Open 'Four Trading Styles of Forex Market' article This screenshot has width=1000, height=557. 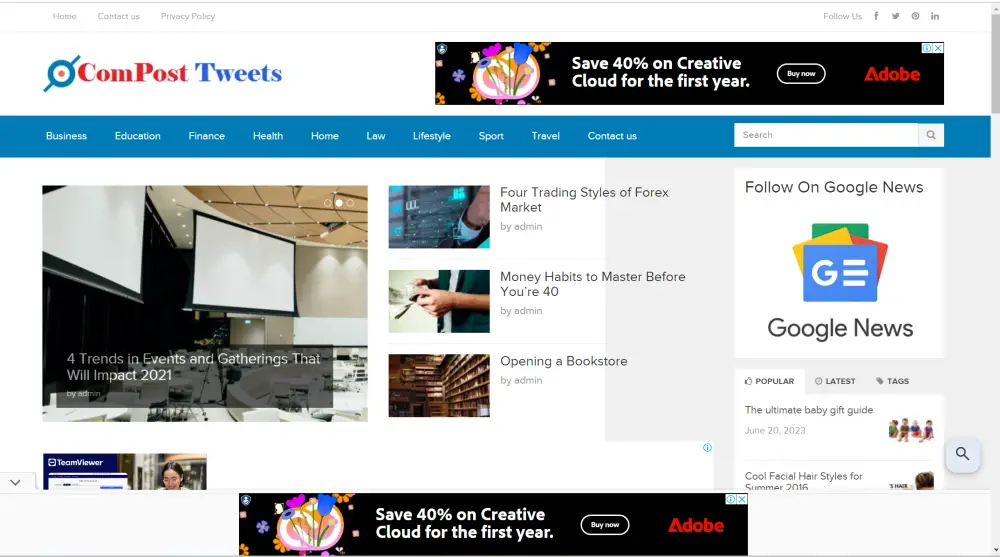point(584,200)
